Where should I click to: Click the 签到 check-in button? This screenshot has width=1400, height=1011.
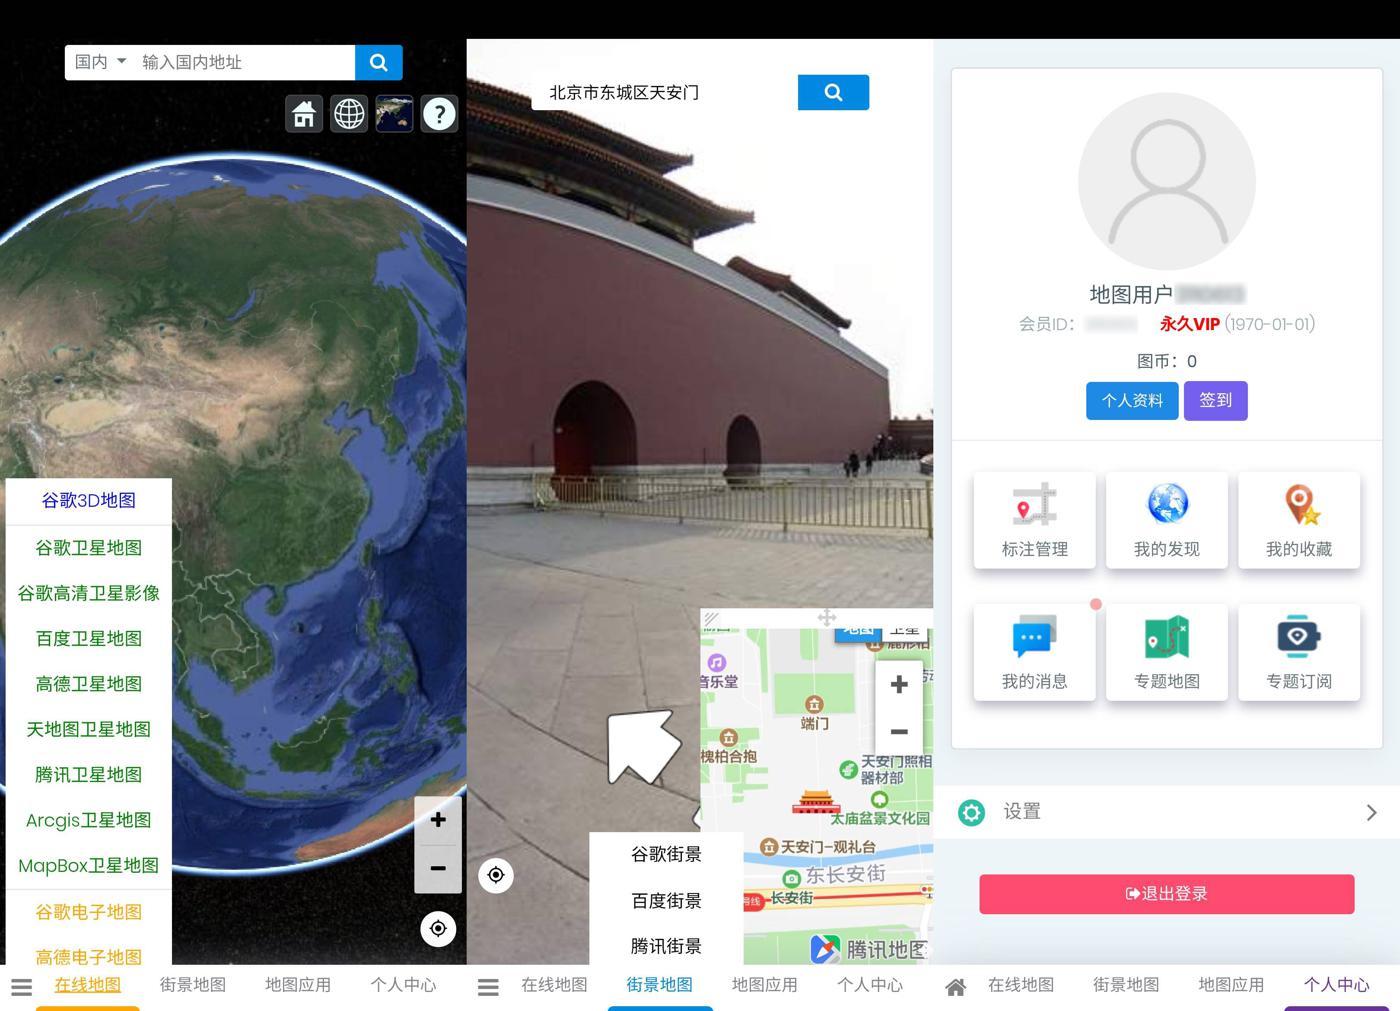(x=1215, y=401)
